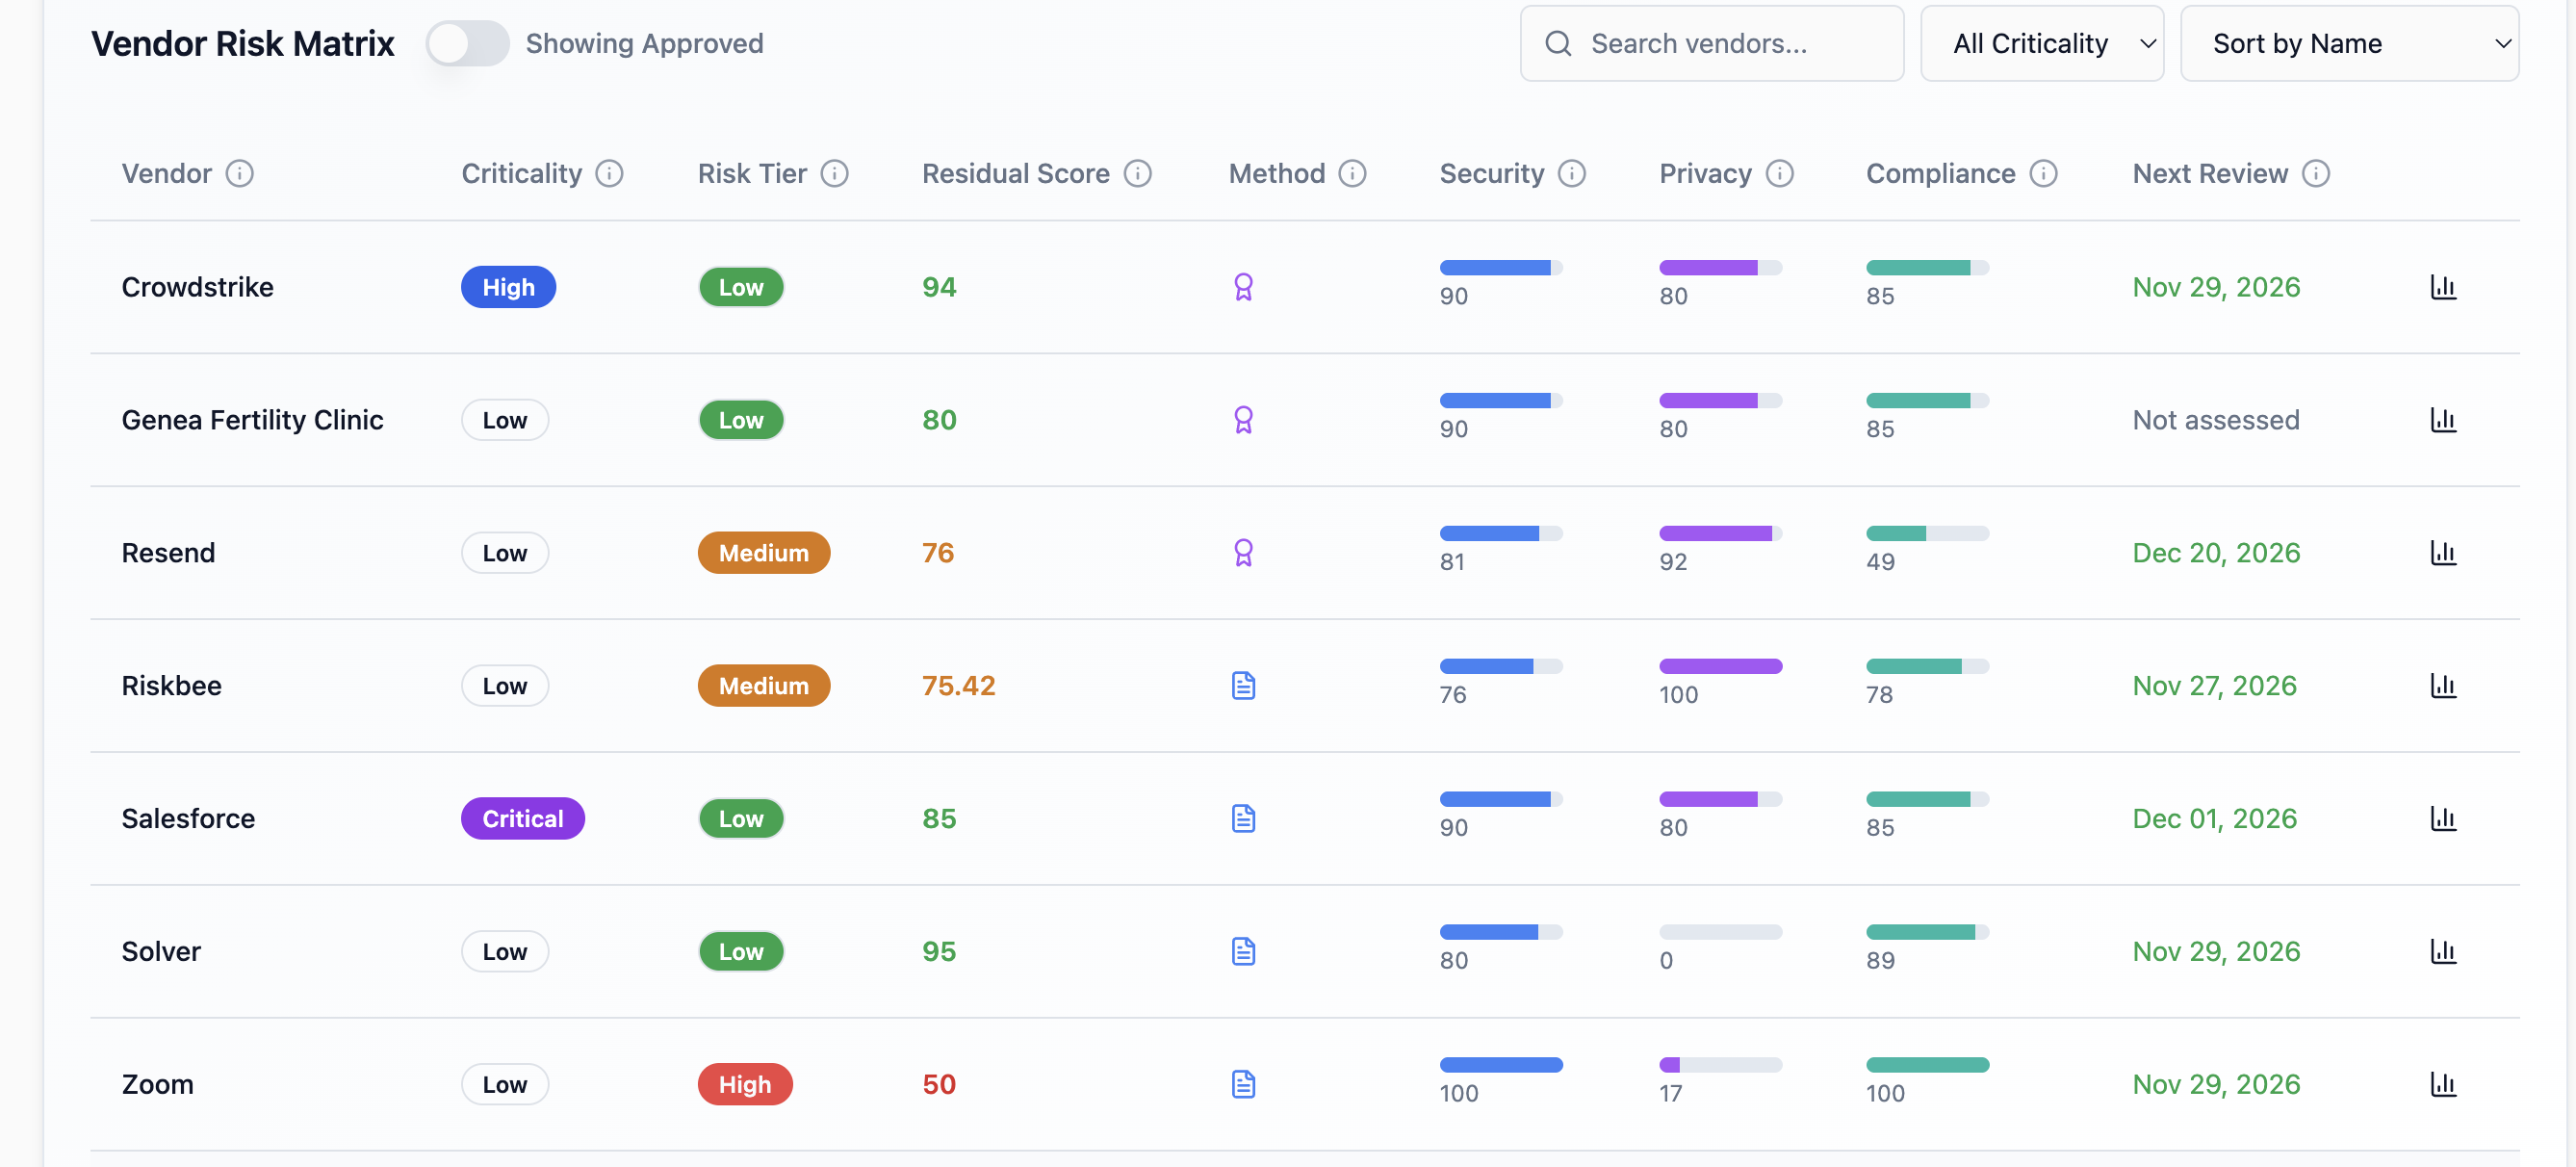This screenshot has height=1167, width=2576.
Task: Click Resend's certification ribbon method icon
Action: click(x=1243, y=553)
